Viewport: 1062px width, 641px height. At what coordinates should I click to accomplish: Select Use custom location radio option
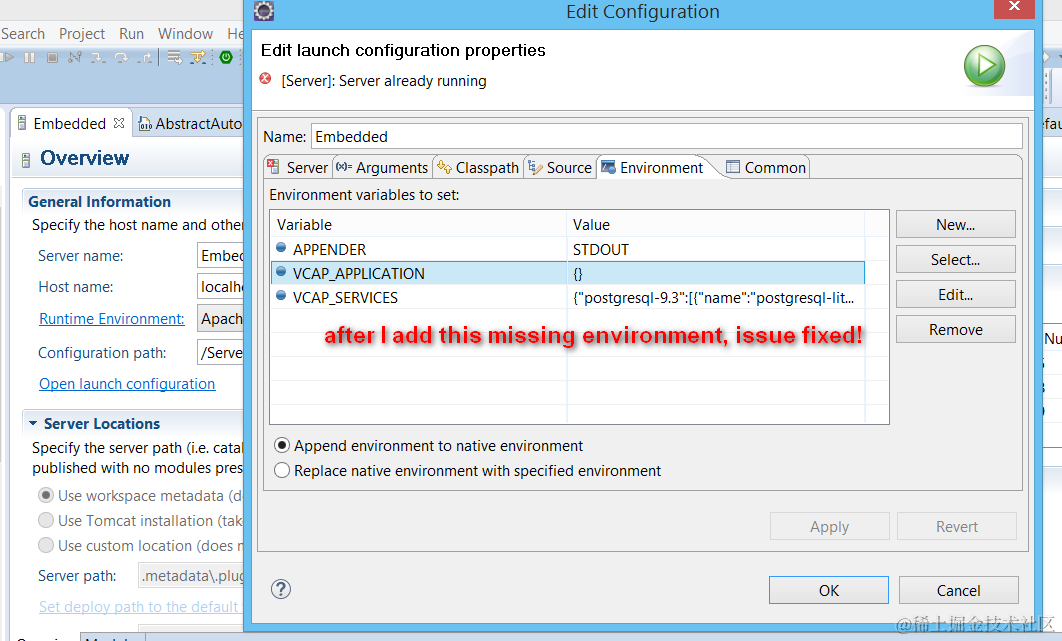pos(45,545)
